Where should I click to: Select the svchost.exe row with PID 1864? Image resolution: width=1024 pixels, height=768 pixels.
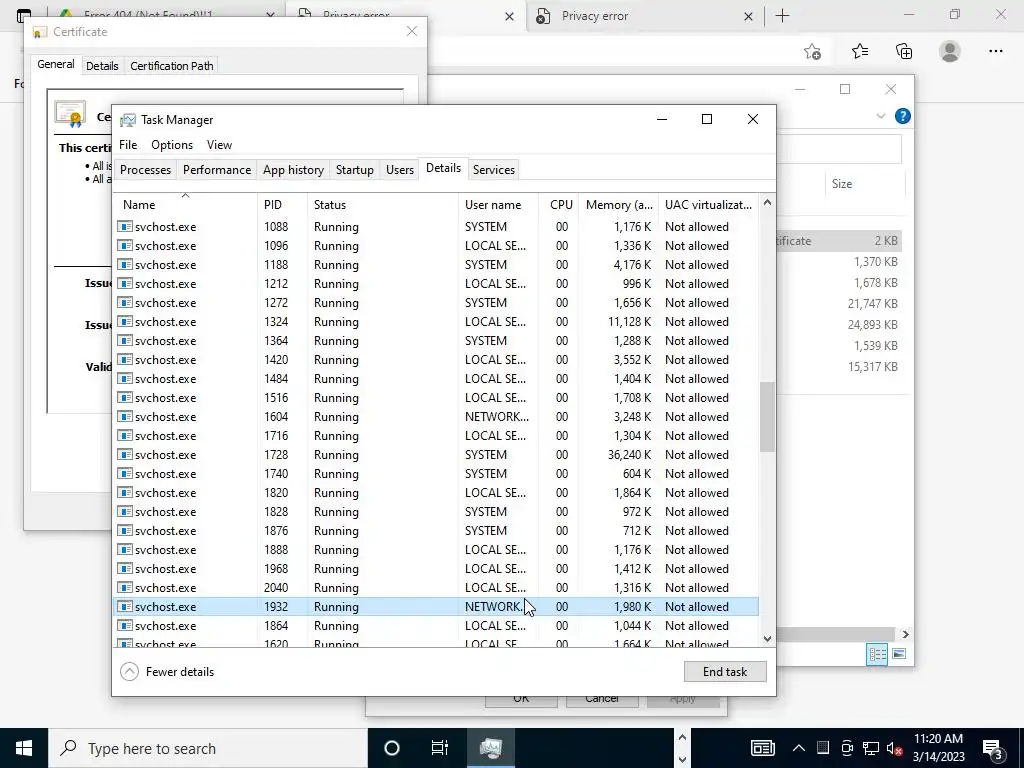coord(436,626)
